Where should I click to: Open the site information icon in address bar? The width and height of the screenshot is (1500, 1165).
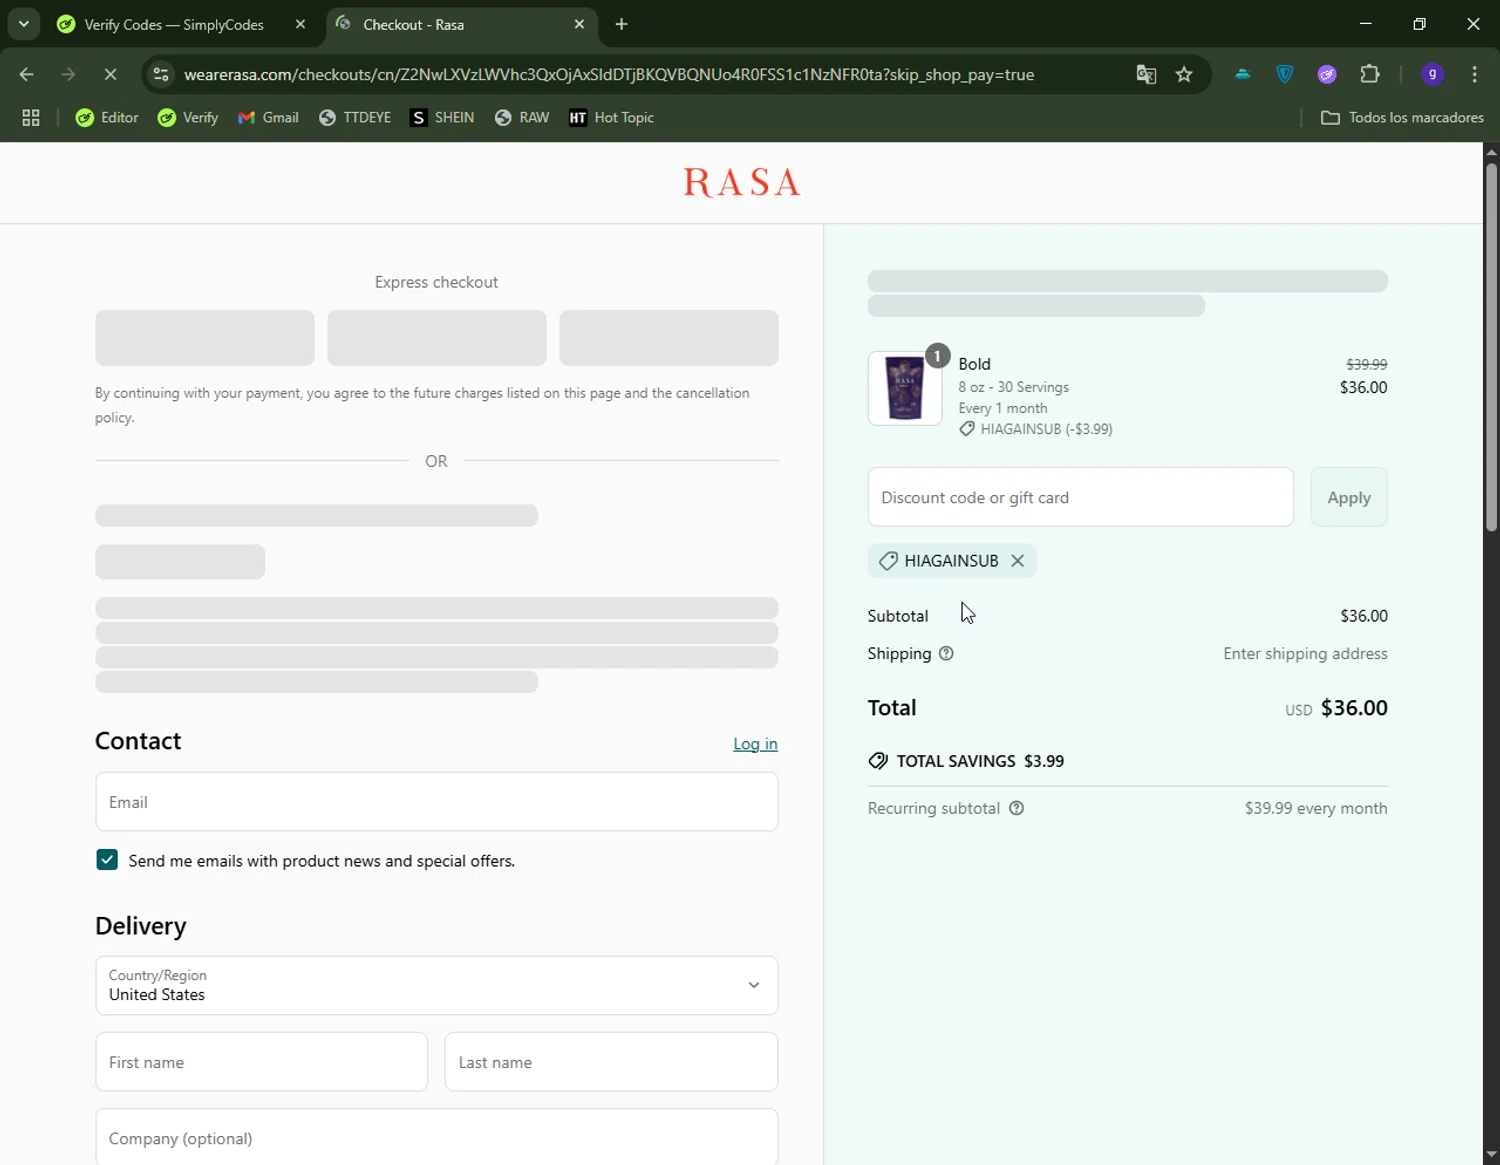click(x=161, y=74)
